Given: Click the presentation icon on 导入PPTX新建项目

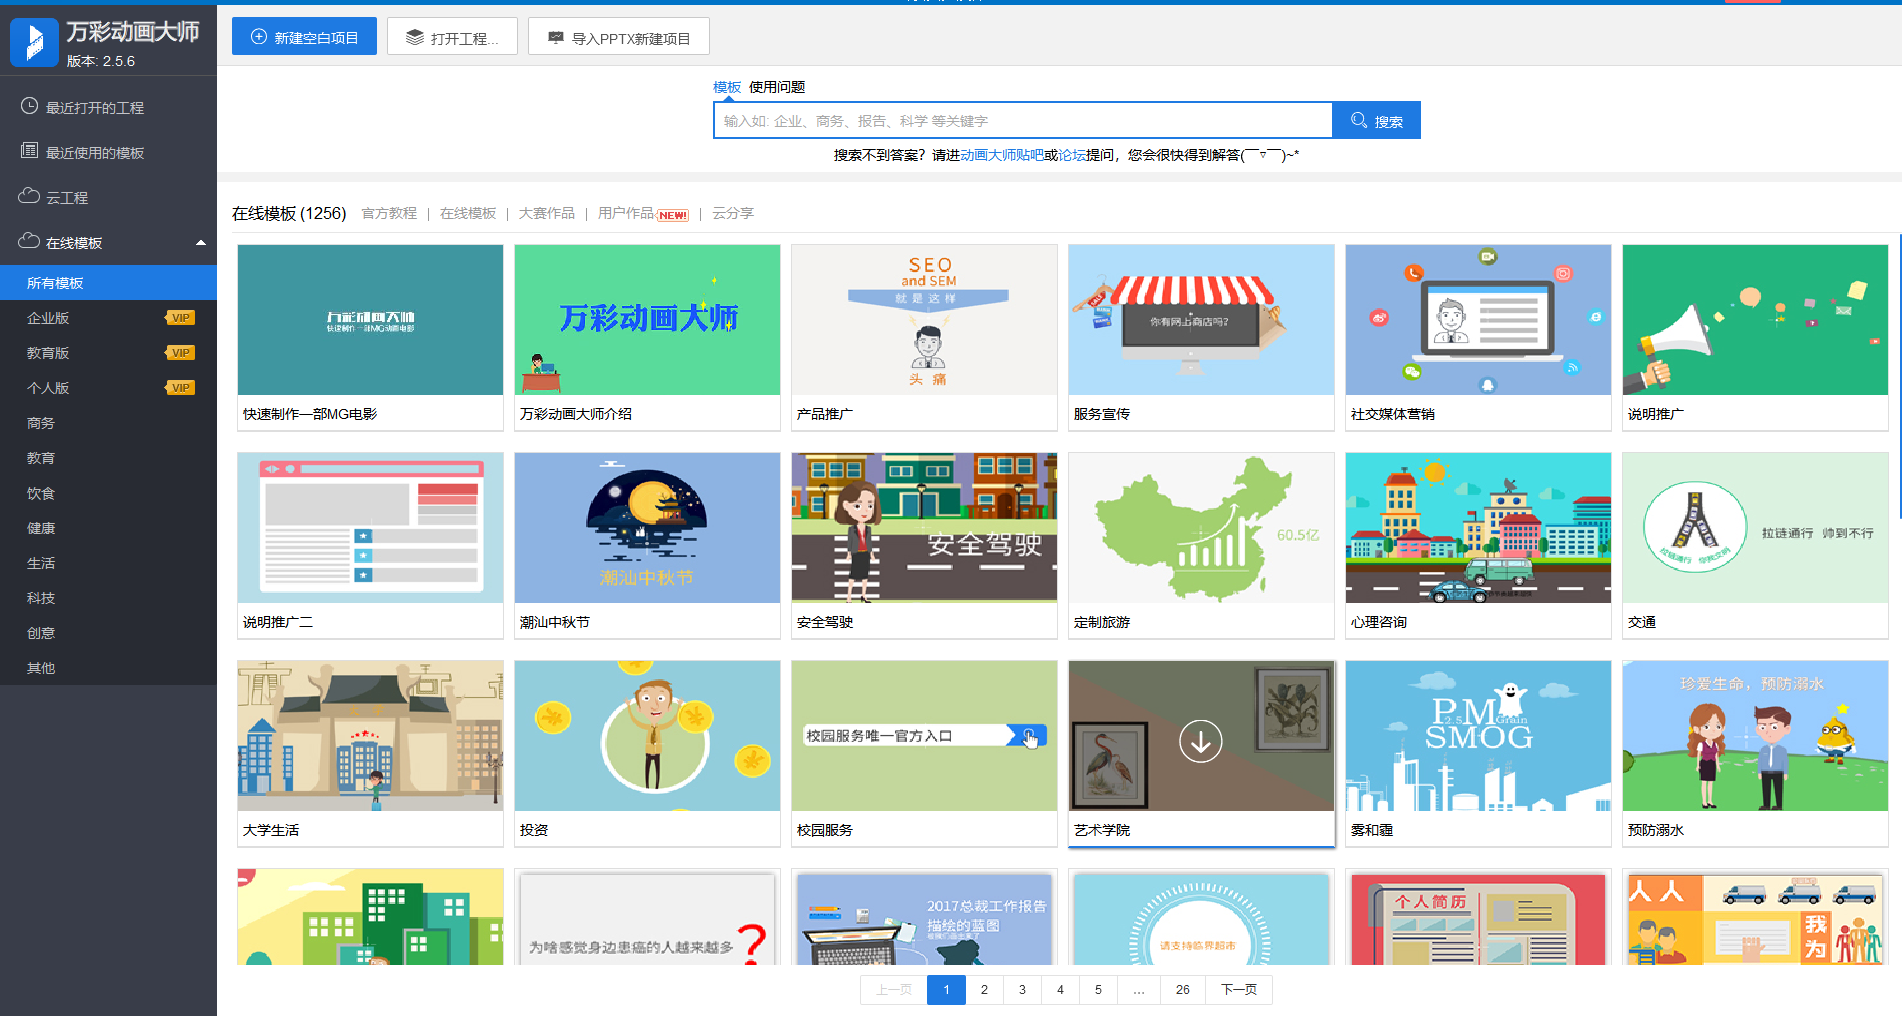Looking at the screenshot, I should click(556, 37).
